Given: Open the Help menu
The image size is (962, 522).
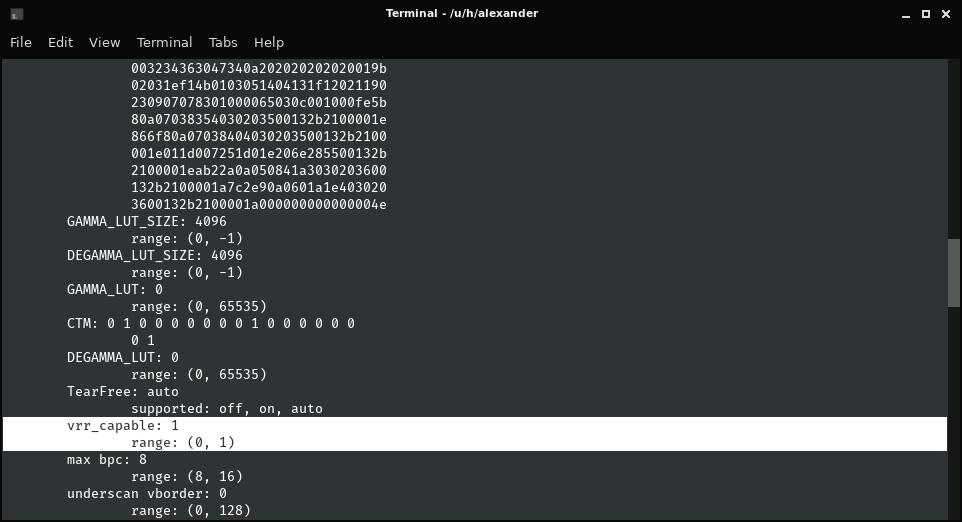Looking at the screenshot, I should 269,42.
